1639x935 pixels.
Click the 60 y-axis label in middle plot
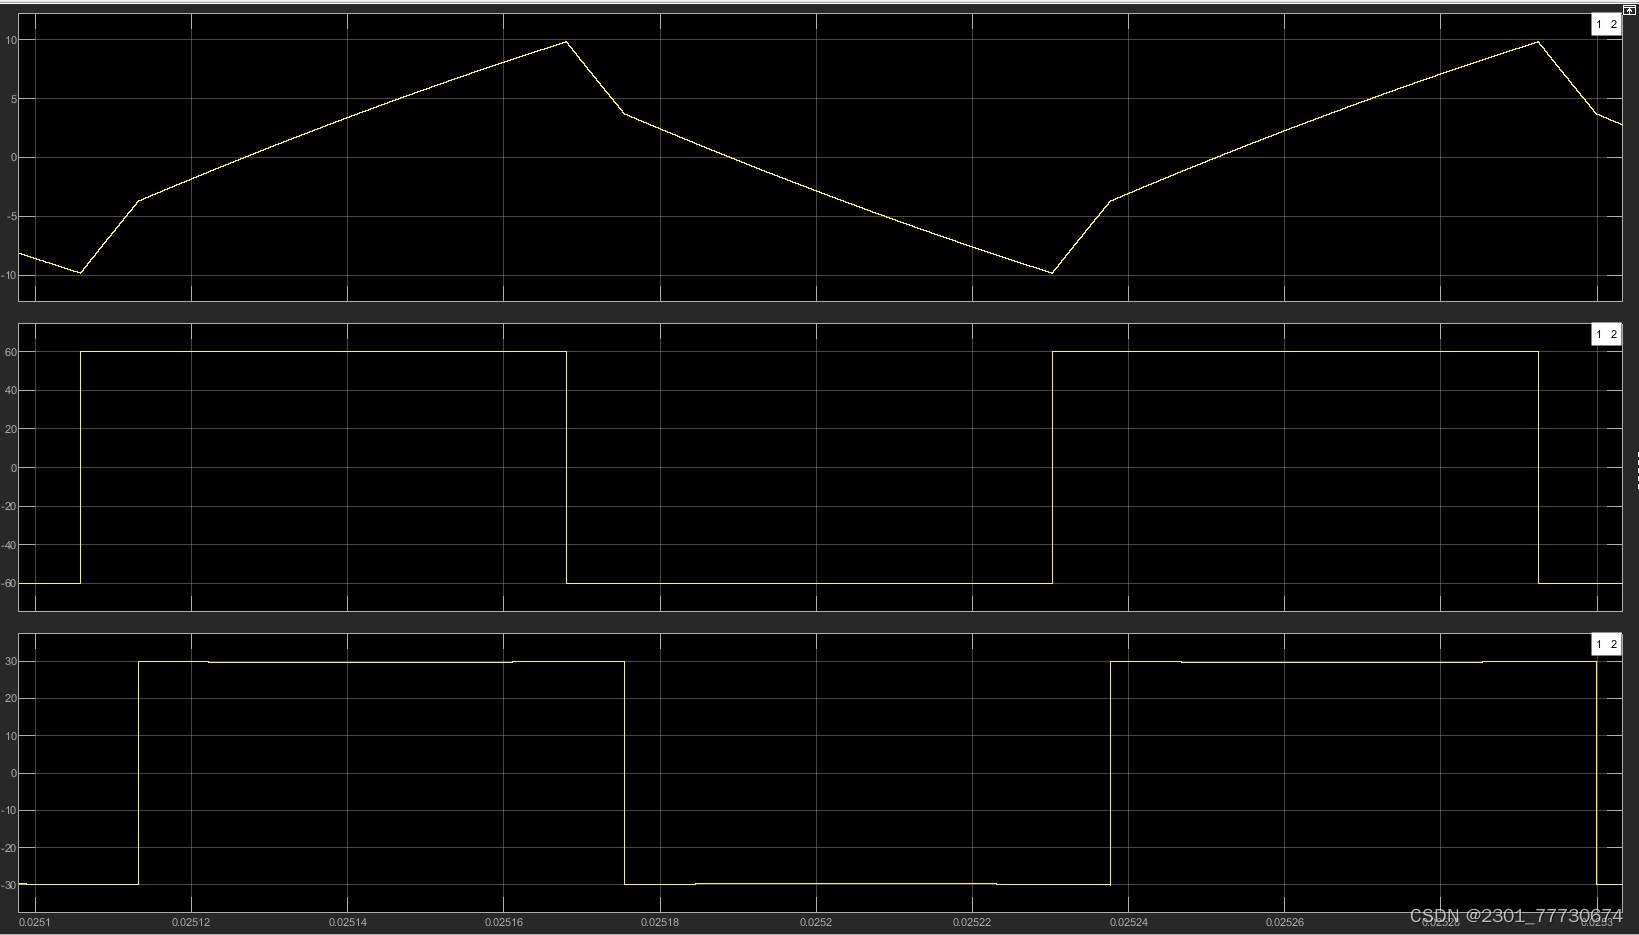point(11,352)
